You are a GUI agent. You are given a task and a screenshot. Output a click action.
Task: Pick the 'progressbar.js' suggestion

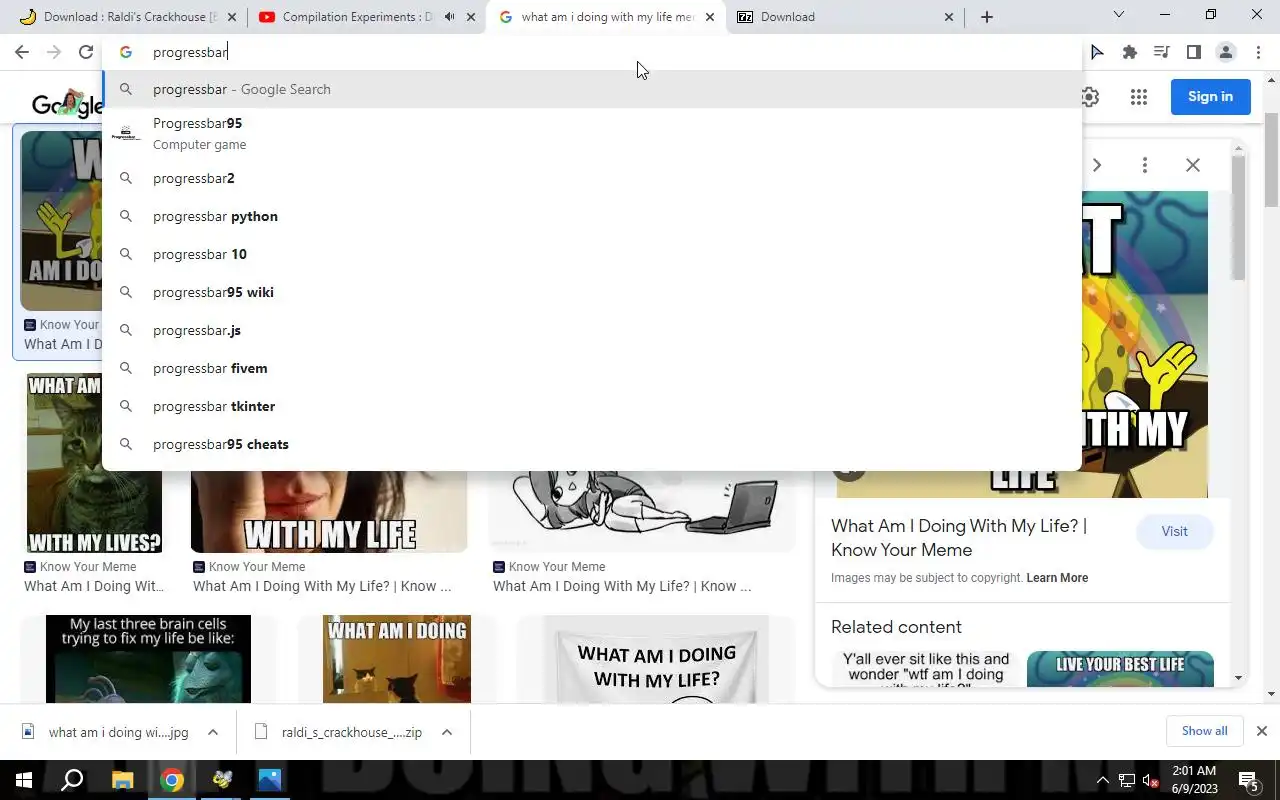(x=592, y=330)
